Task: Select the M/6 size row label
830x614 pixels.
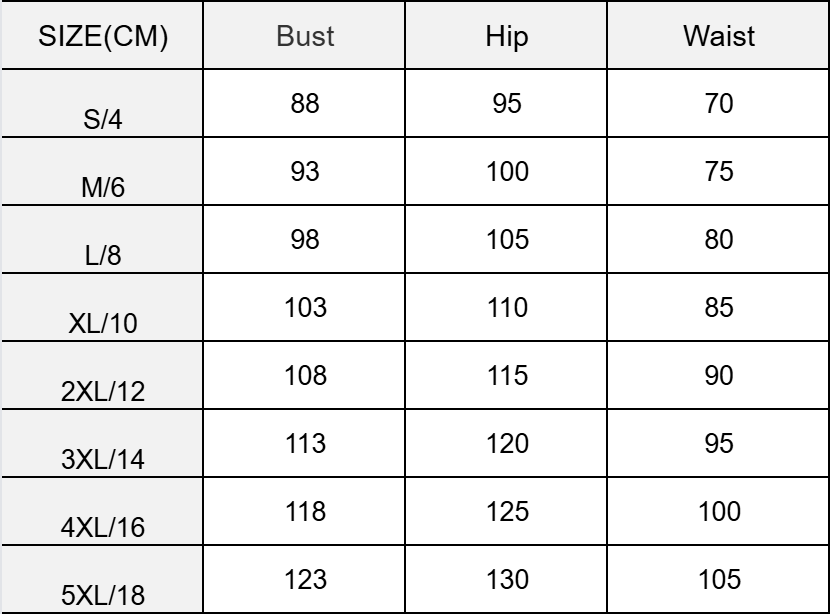Action: [103, 191]
